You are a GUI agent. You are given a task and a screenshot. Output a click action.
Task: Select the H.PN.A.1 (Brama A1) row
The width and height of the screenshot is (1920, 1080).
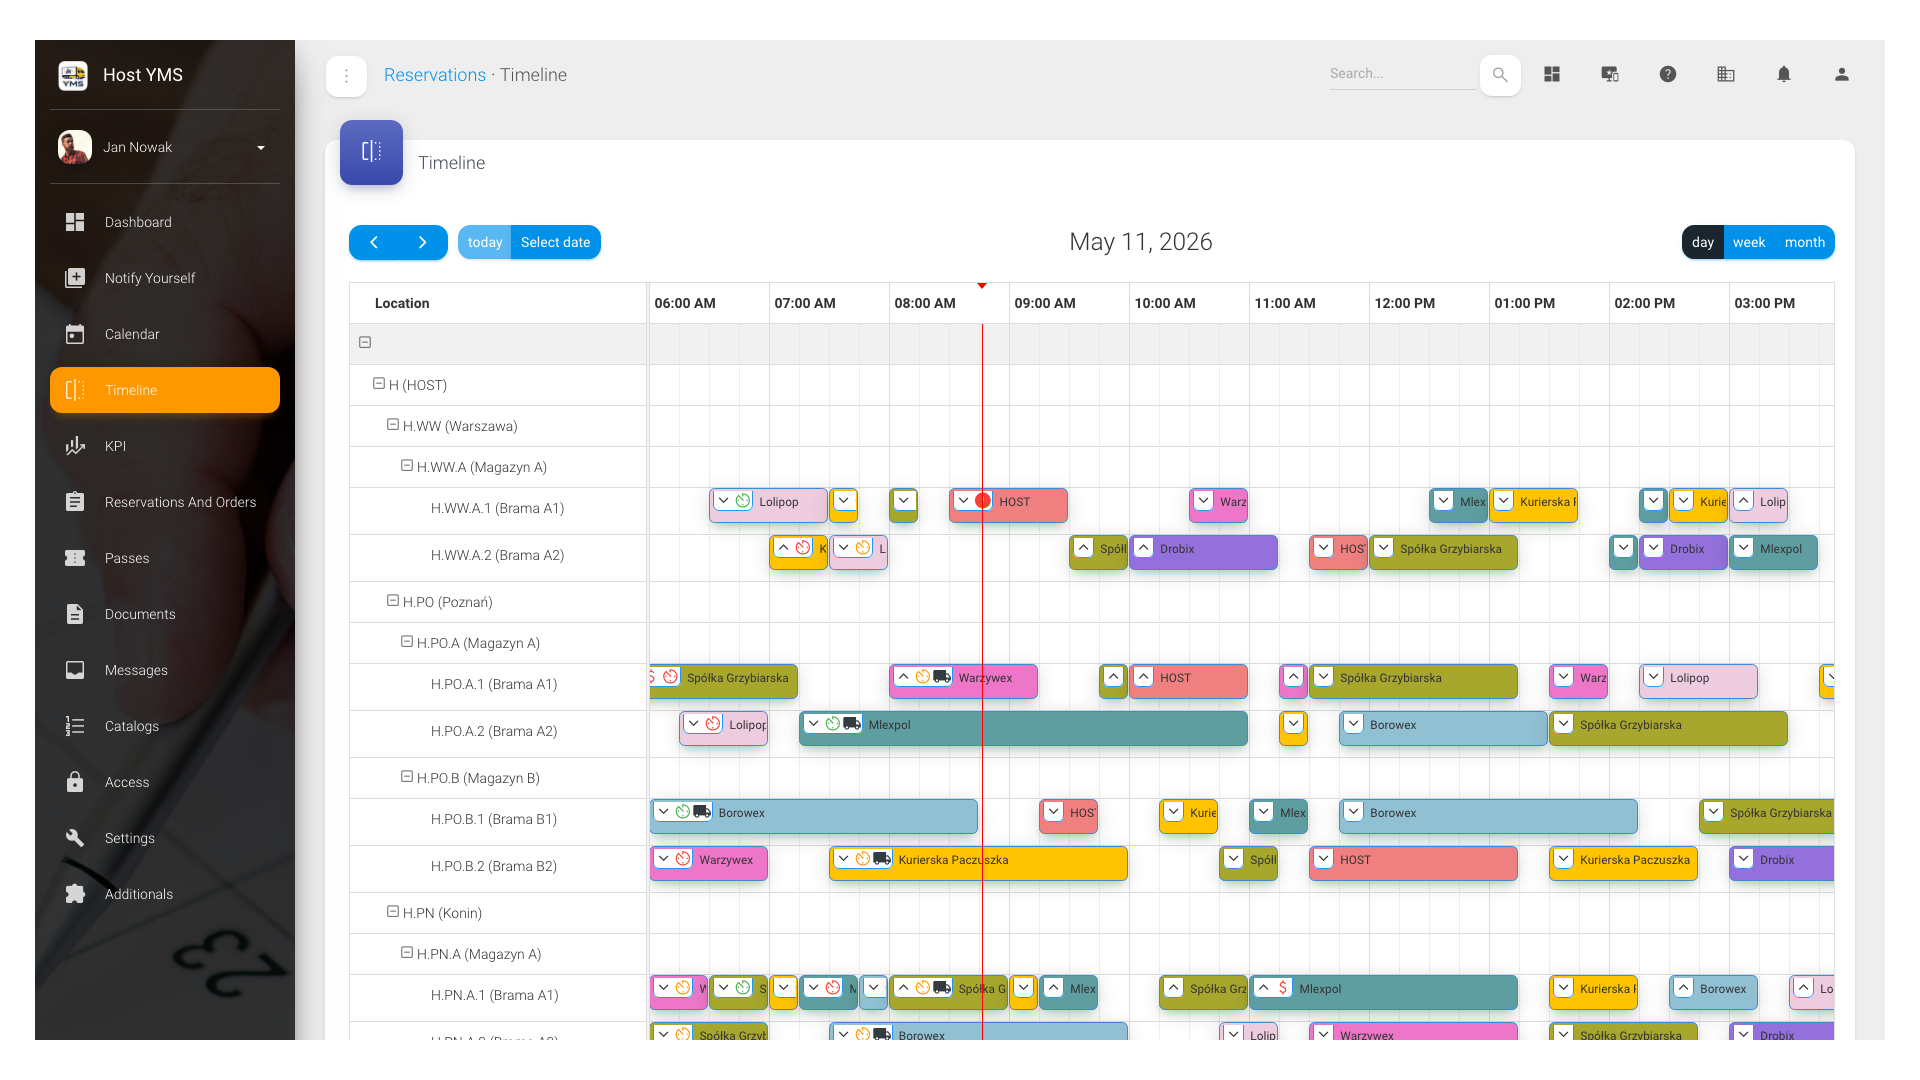tap(498, 996)
